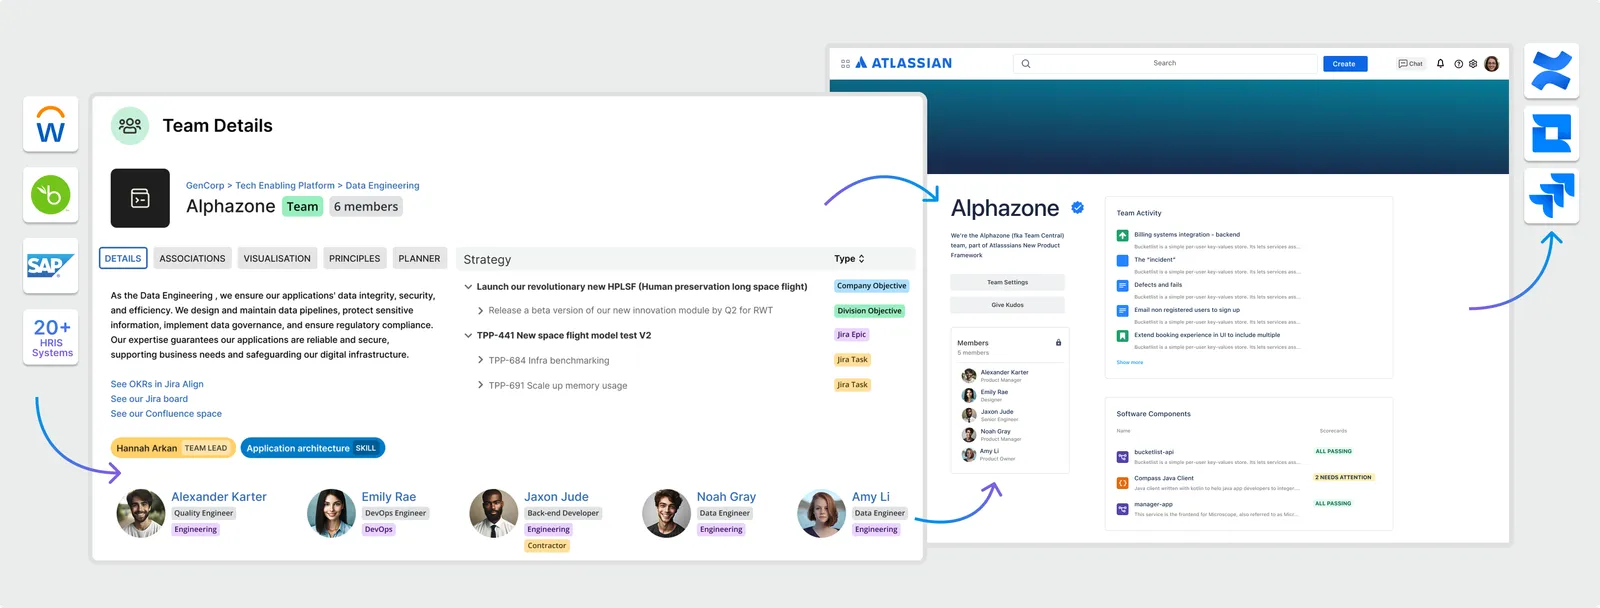Image resolution: width=1600 pixels, height=608 pixels.
Task: Click the SAP logo tile
Action: pyautogui.click(x=50, y=266)
